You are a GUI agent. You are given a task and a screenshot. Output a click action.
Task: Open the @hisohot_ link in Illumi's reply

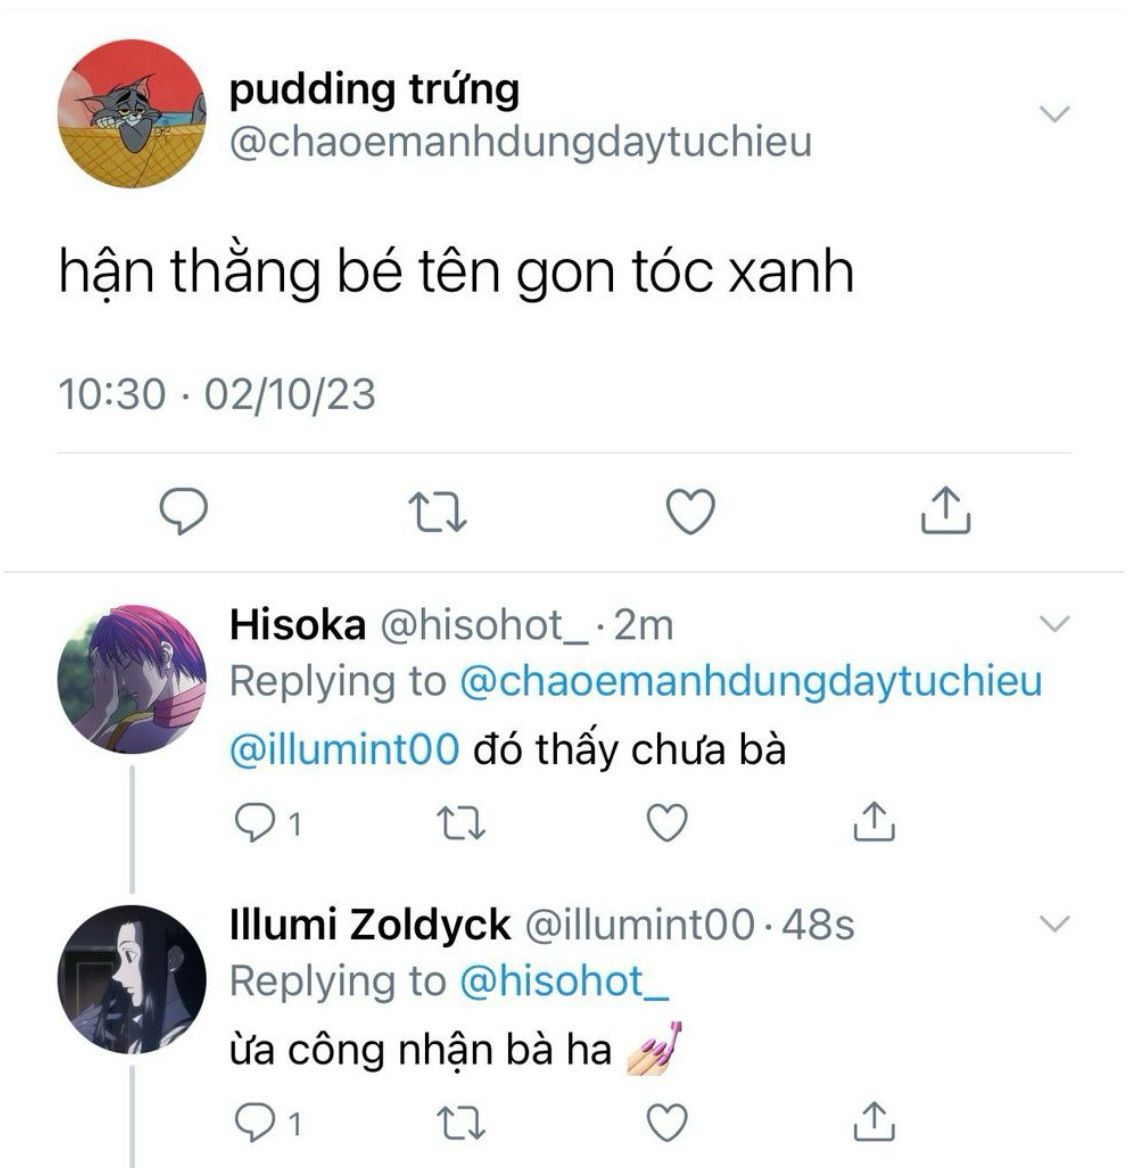point(564,982)
